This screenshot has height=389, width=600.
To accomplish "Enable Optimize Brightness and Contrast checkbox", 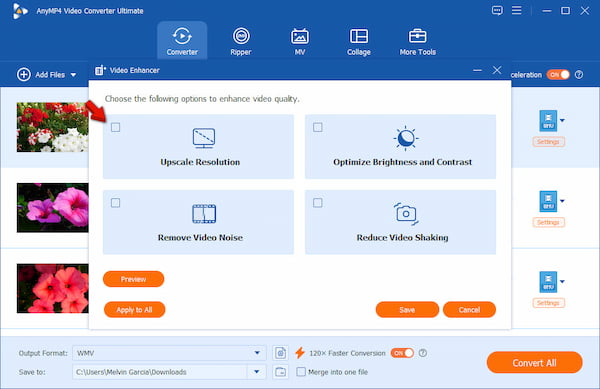I will 318,127.
